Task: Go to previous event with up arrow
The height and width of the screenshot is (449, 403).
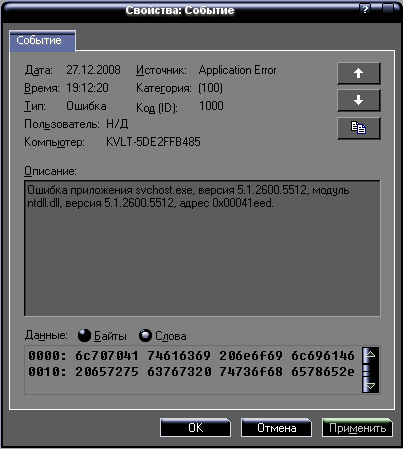Action: [359, 73]
